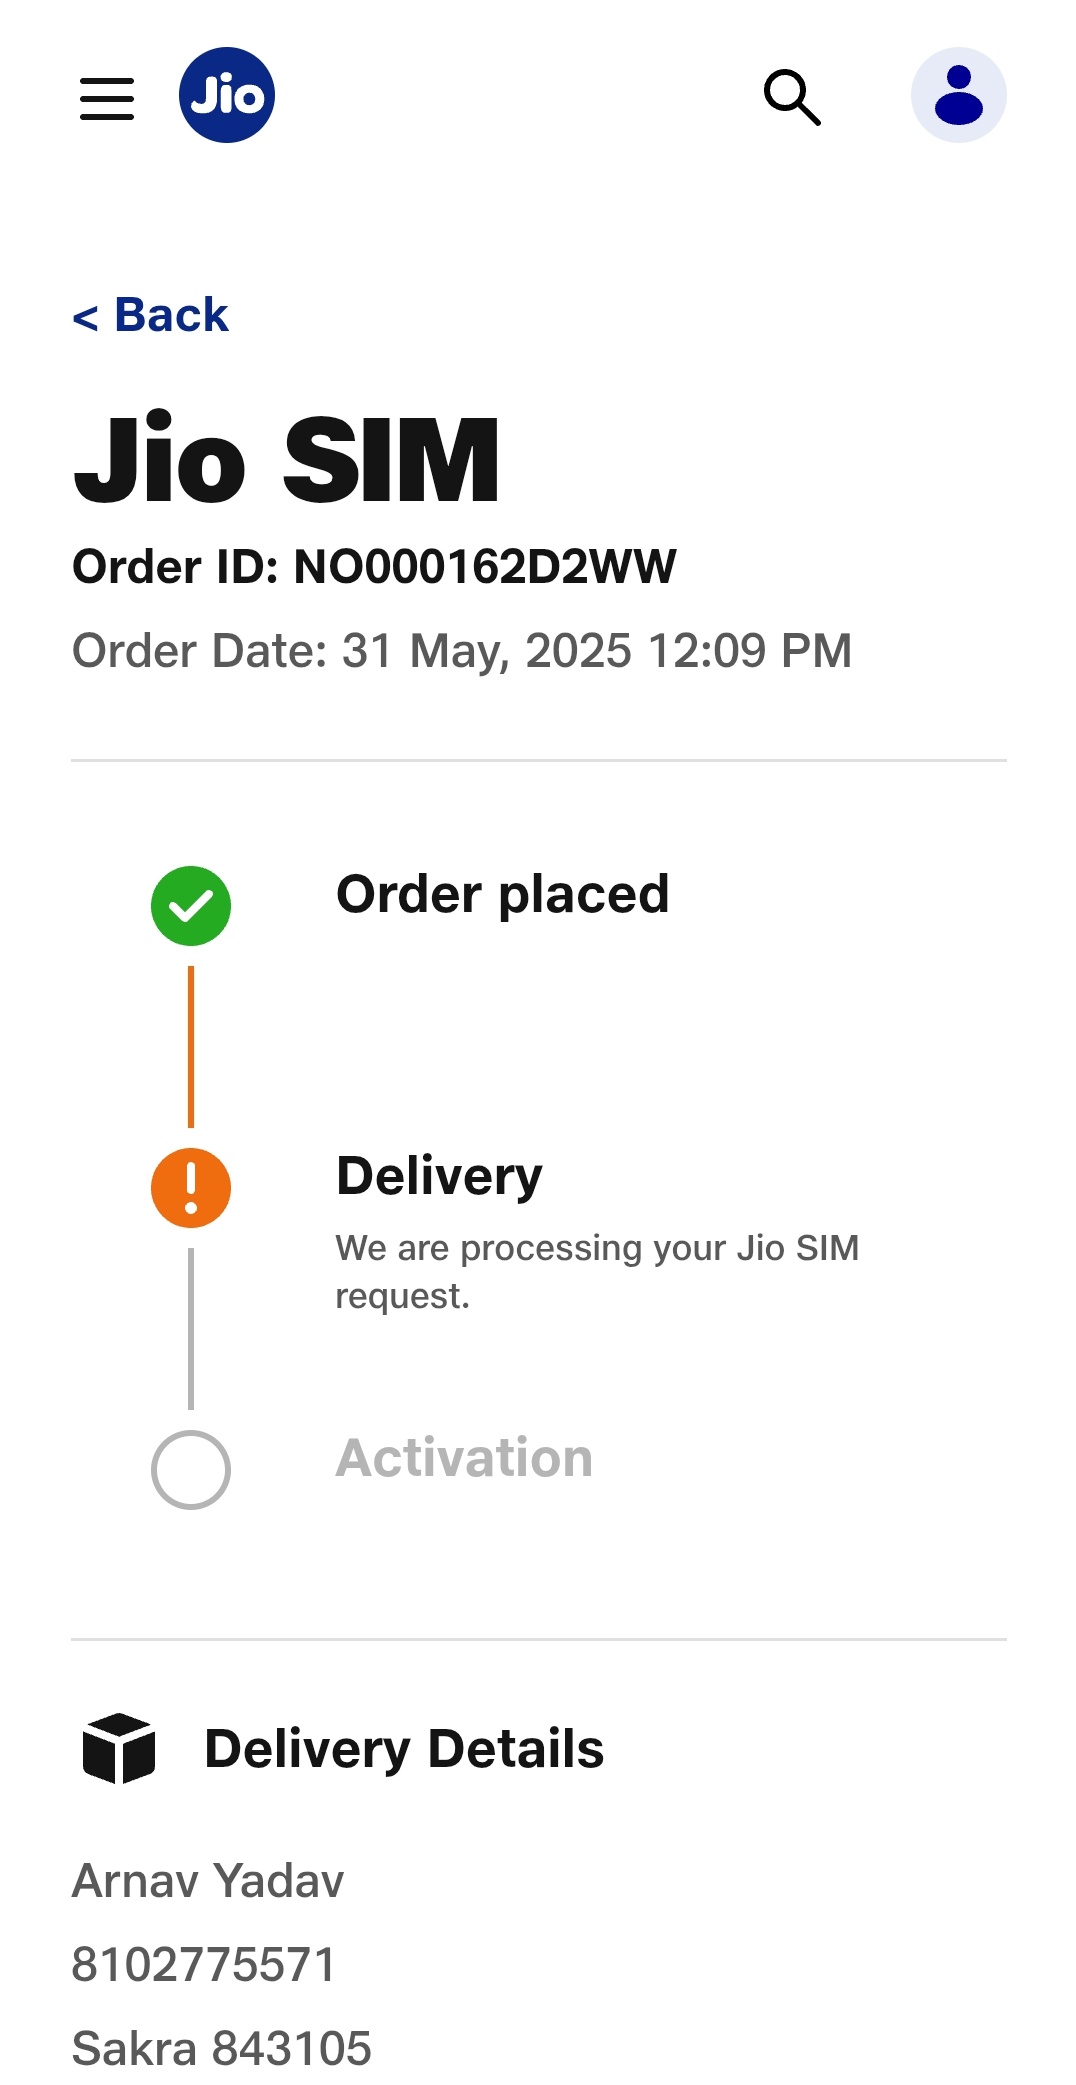The height and width of the screenshot is (2085, 1076).
Task: Tap the greyed-out Activation step label
Action: pos(464,1458)
